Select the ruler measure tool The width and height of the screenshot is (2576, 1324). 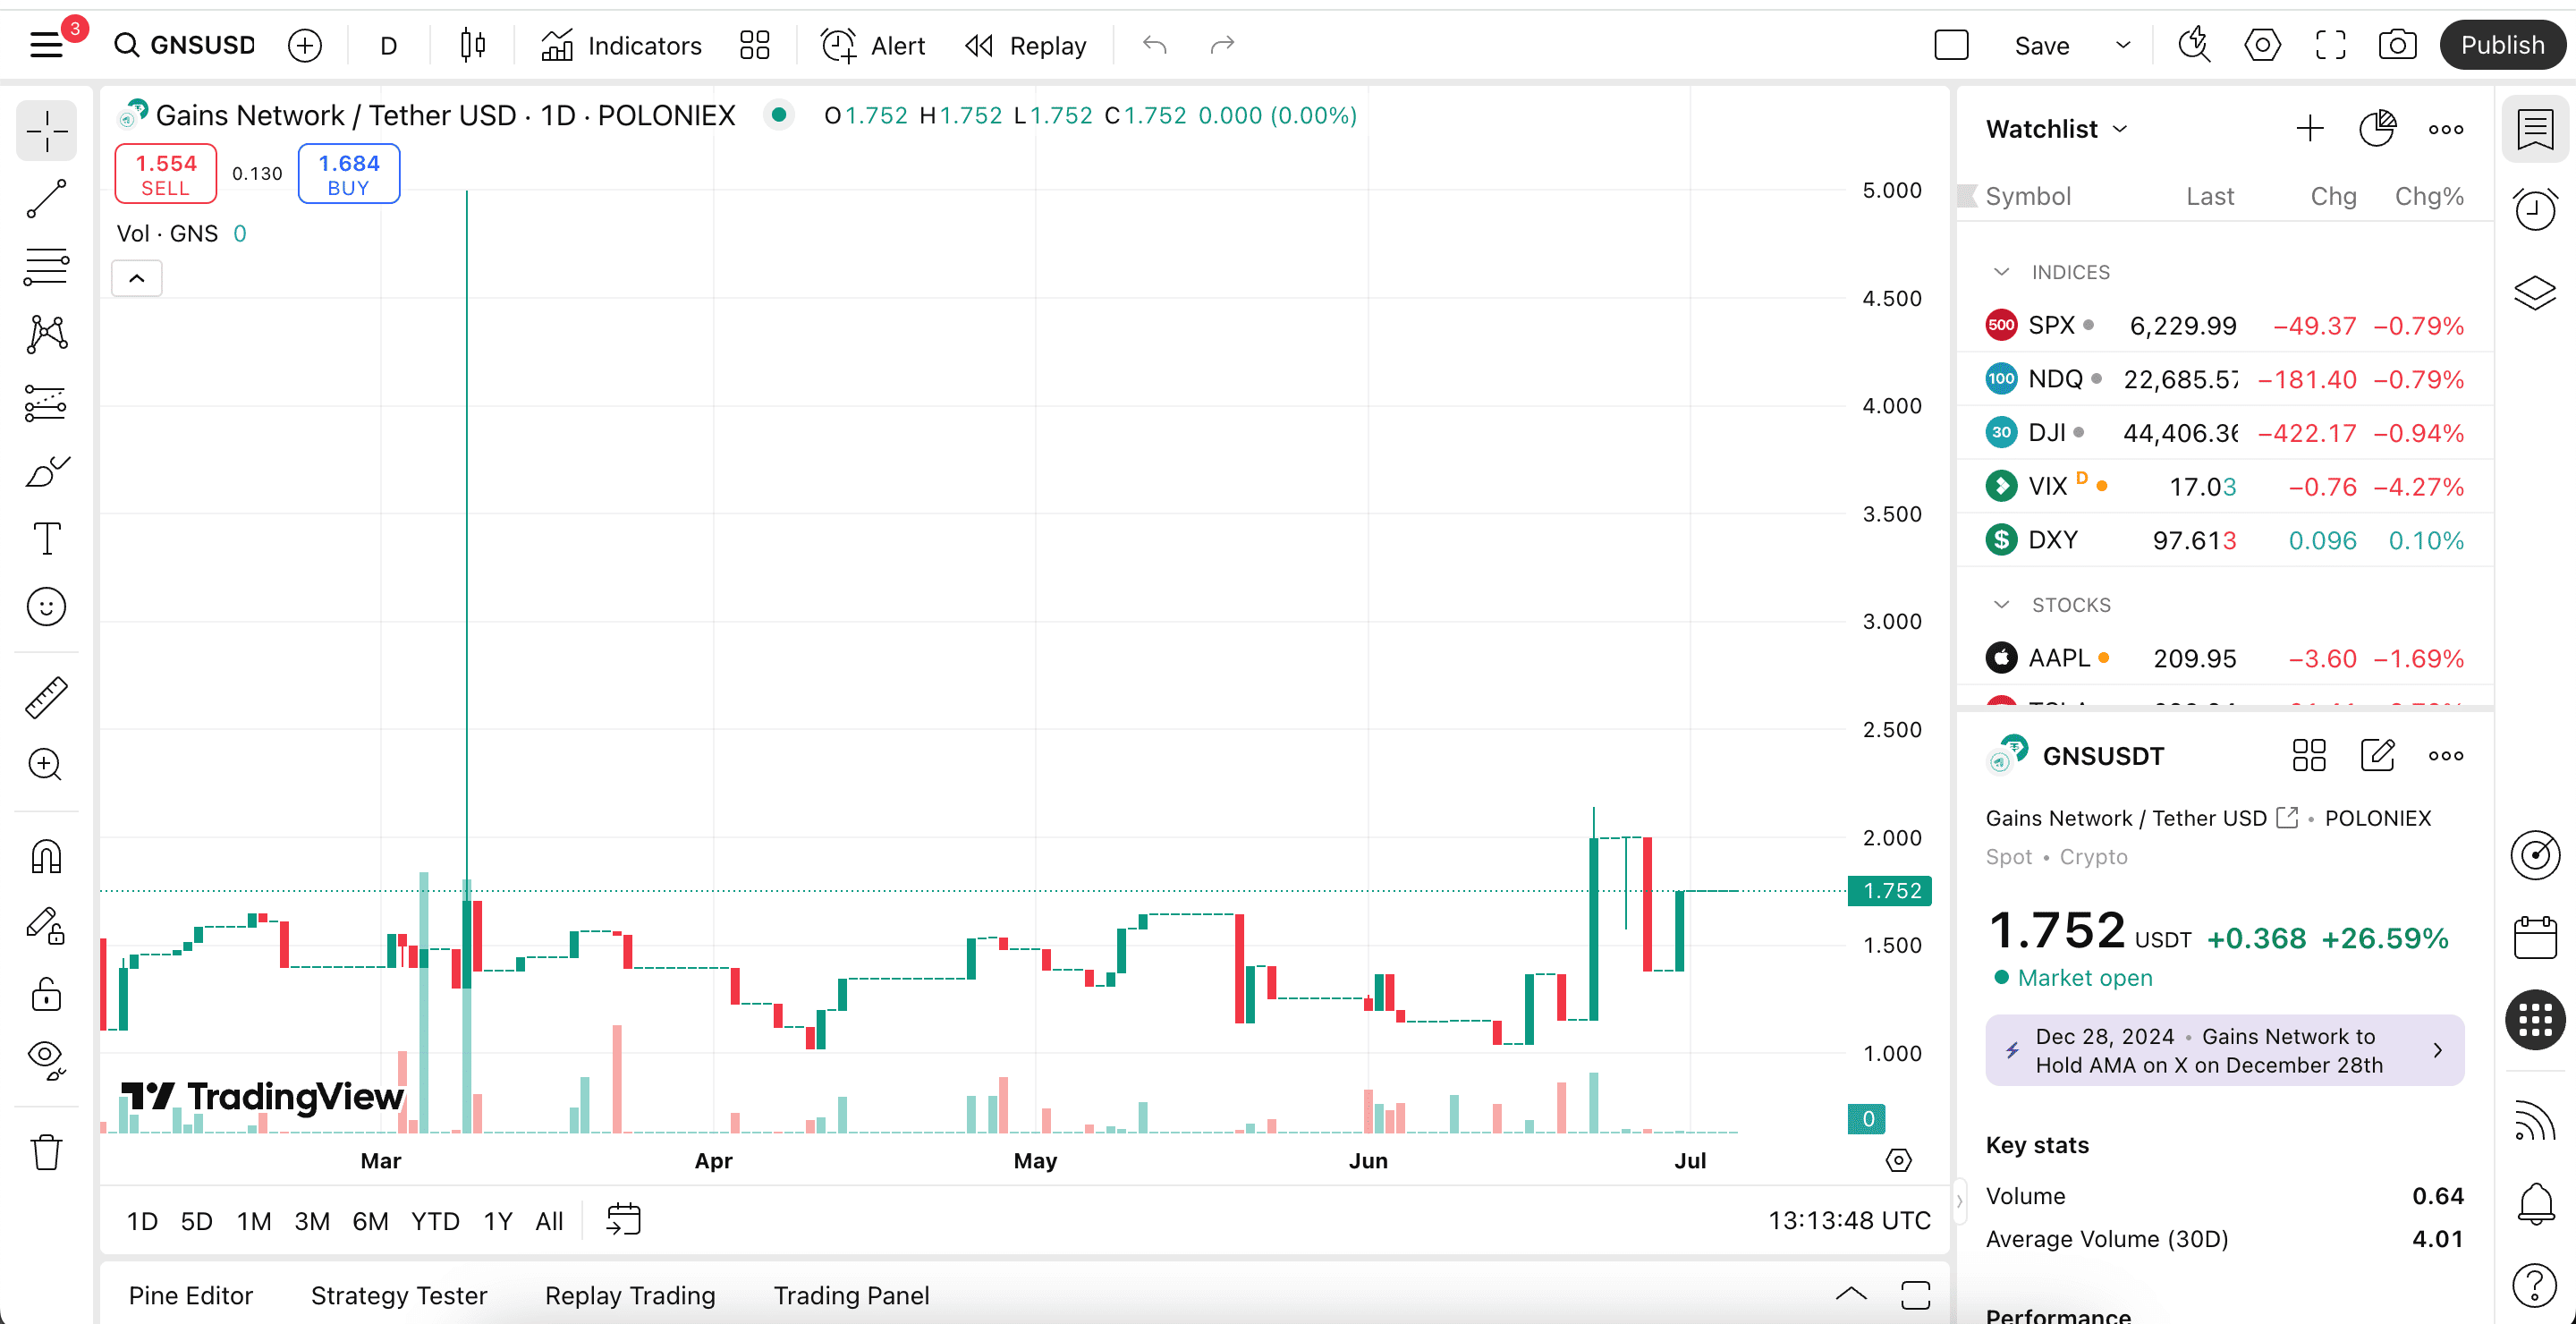click(46, 697)
